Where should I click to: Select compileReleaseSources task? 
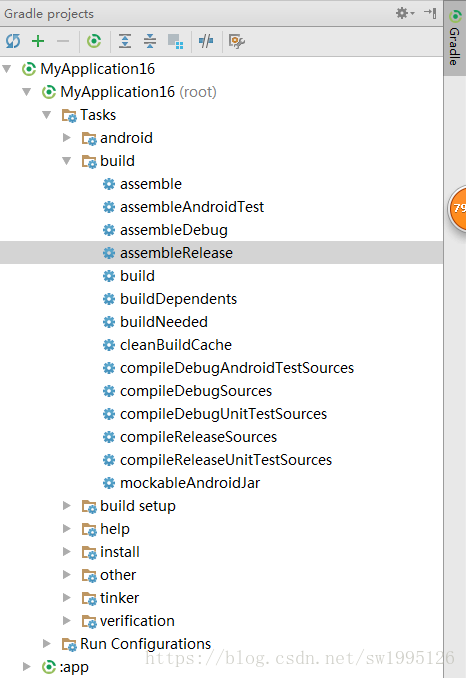(x=198, y=437)
